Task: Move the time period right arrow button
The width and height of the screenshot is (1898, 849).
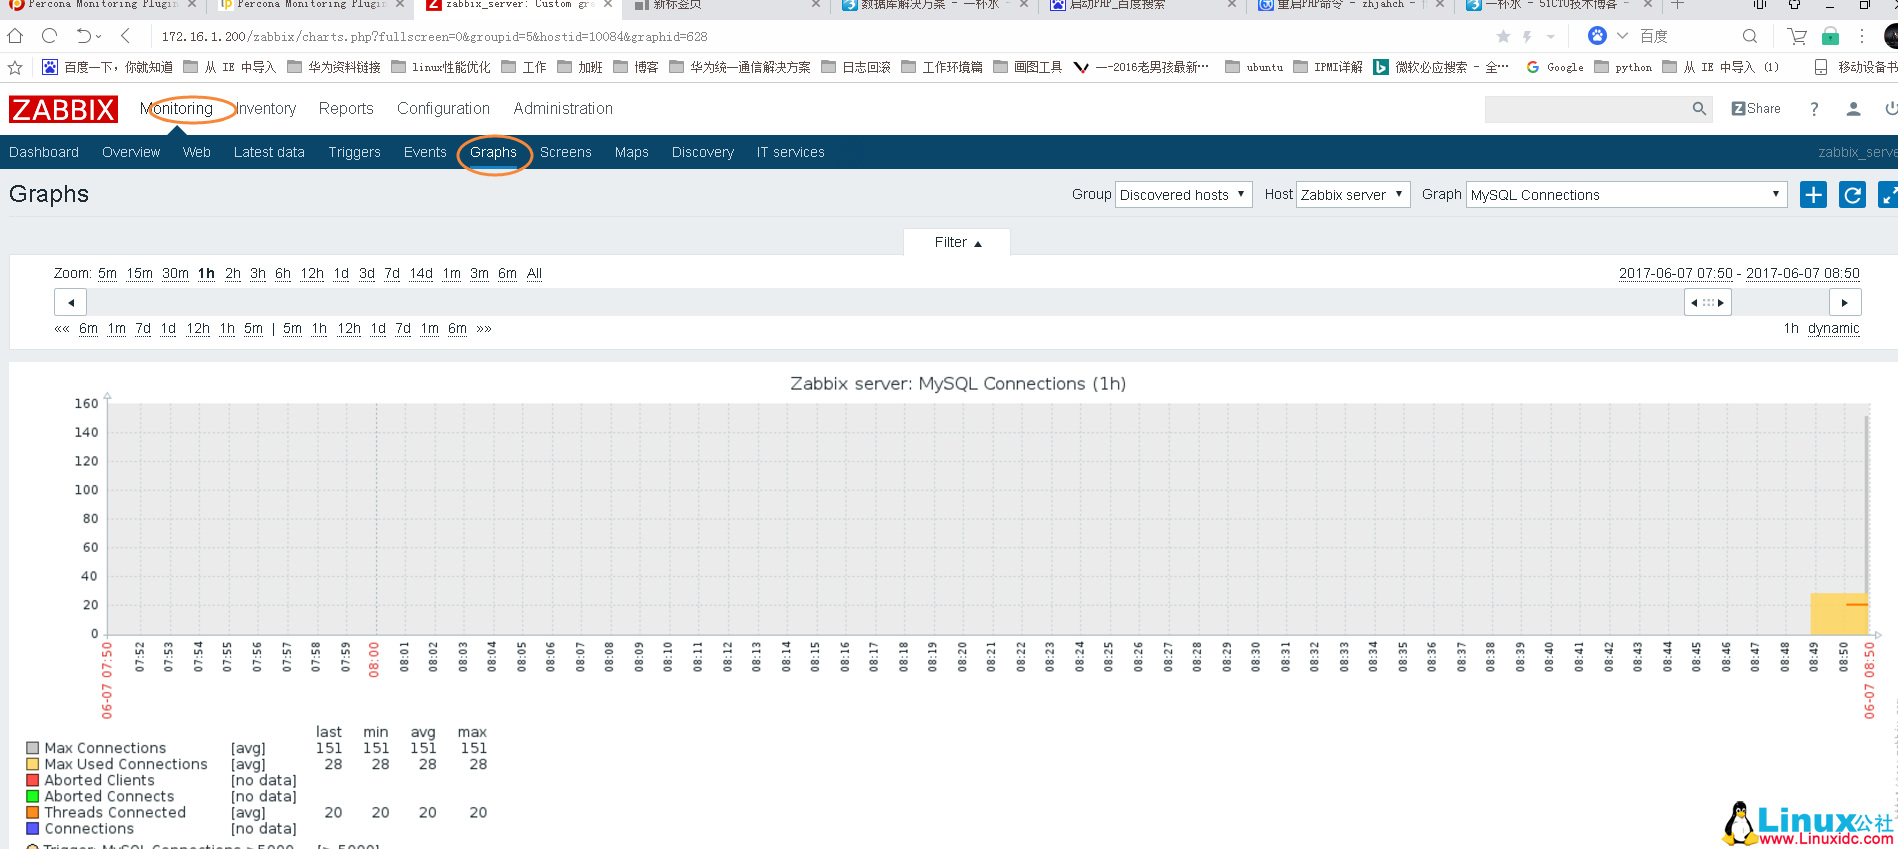Action: point(1844,302)
